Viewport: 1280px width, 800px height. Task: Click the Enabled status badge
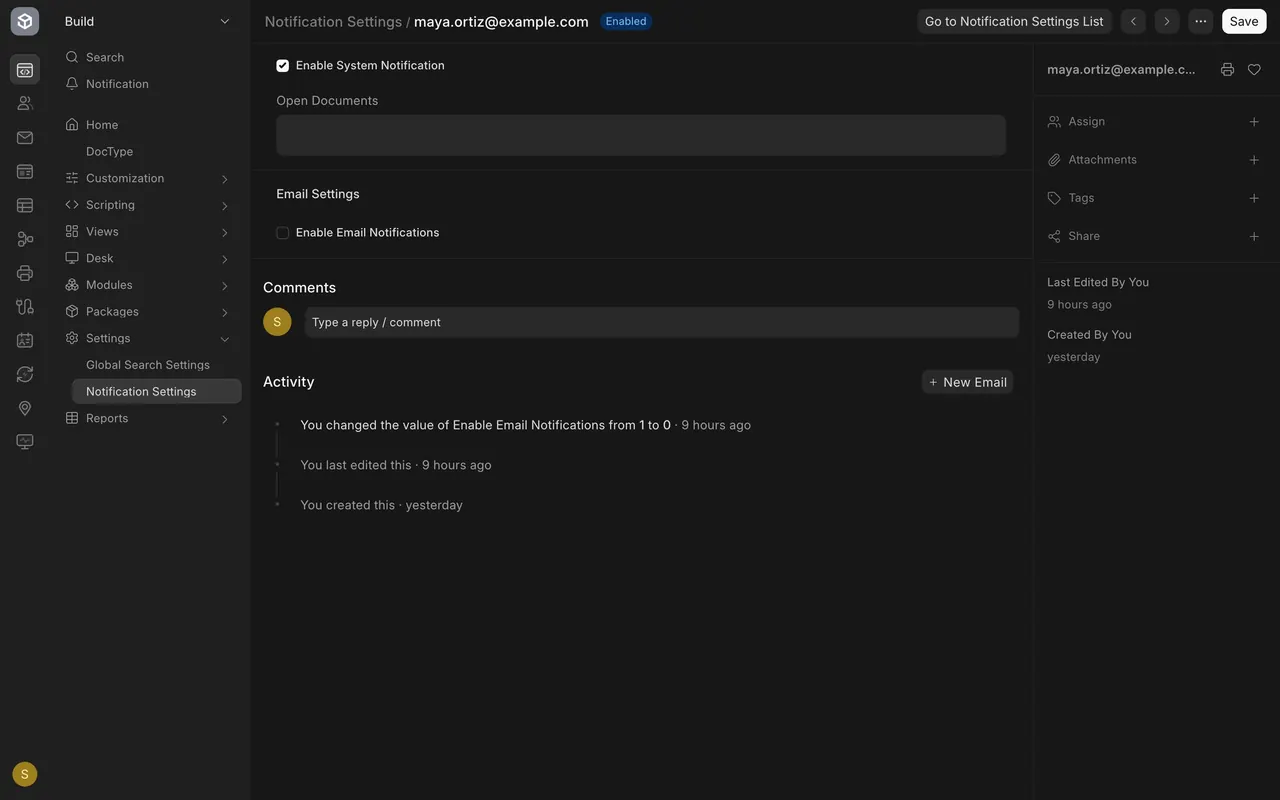[x=626, y=21]
